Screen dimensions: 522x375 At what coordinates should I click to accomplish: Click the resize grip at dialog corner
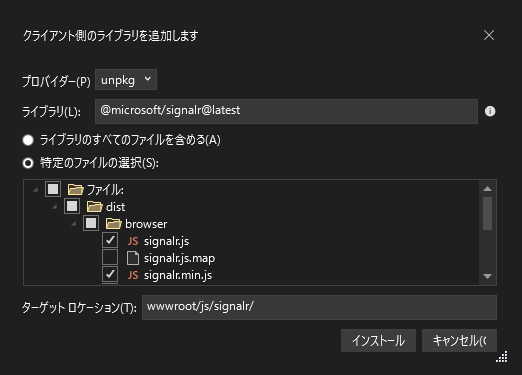(502, 356)
